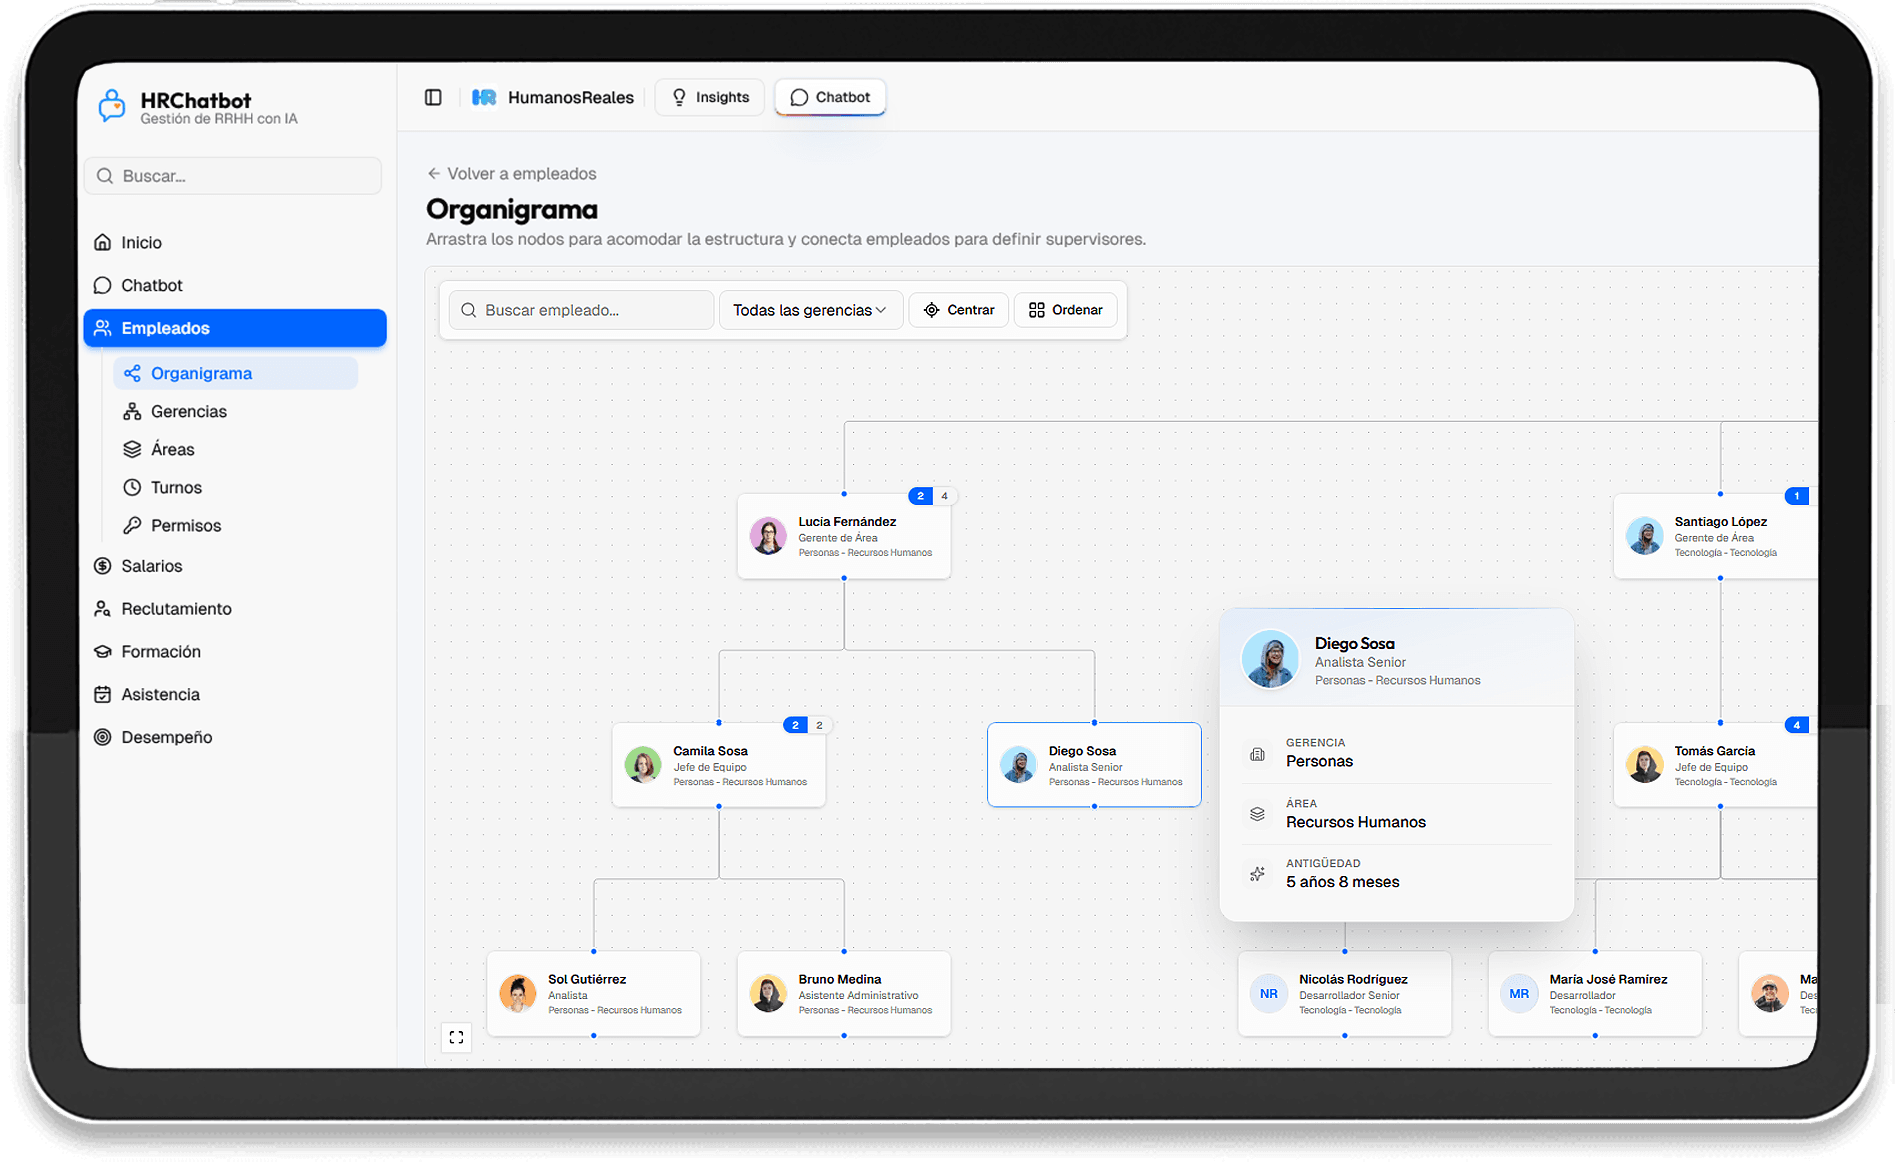Click Diego Sosa's avatar in detail card
The width and height of the screenshot is (1895, 1162).
pyautogui.click(x=1270, y=659)
